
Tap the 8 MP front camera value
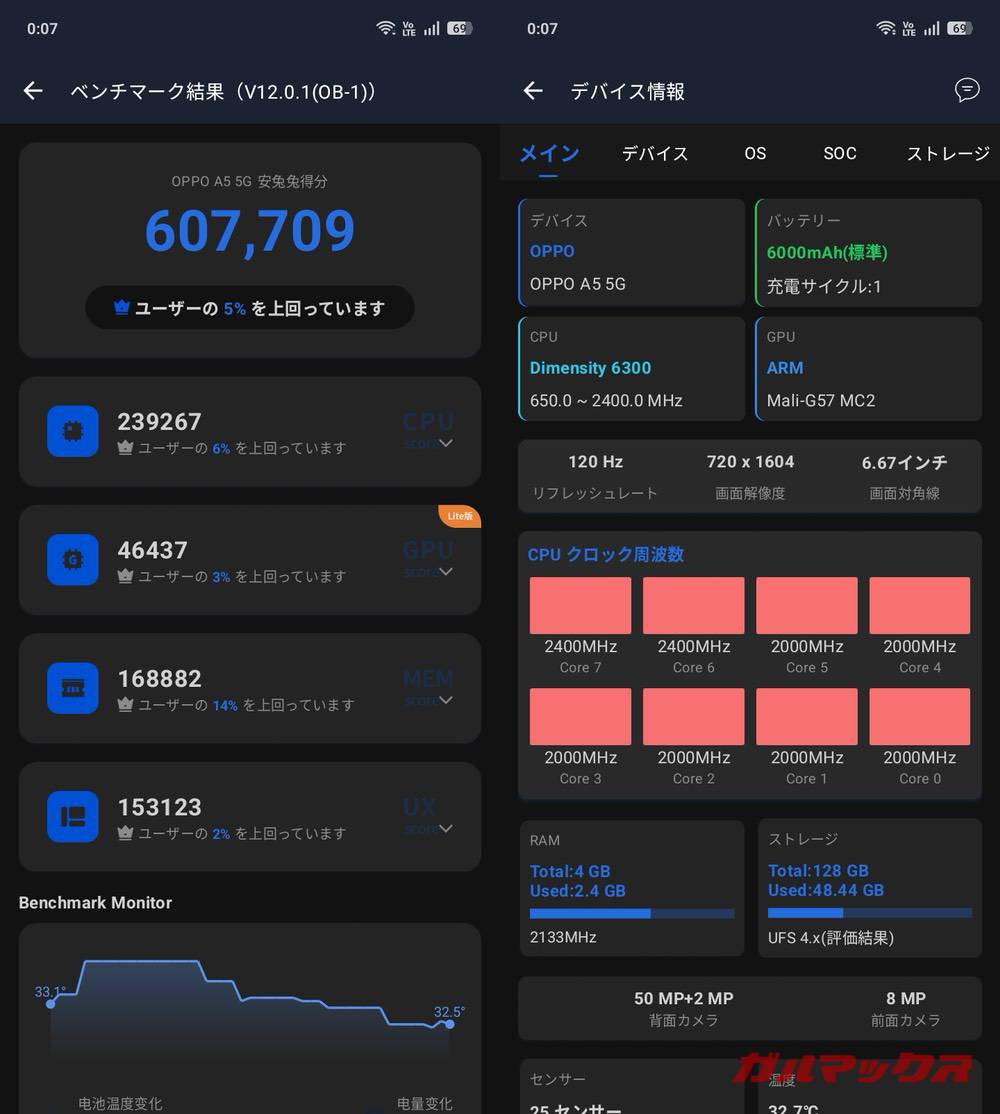click(906, 998)
